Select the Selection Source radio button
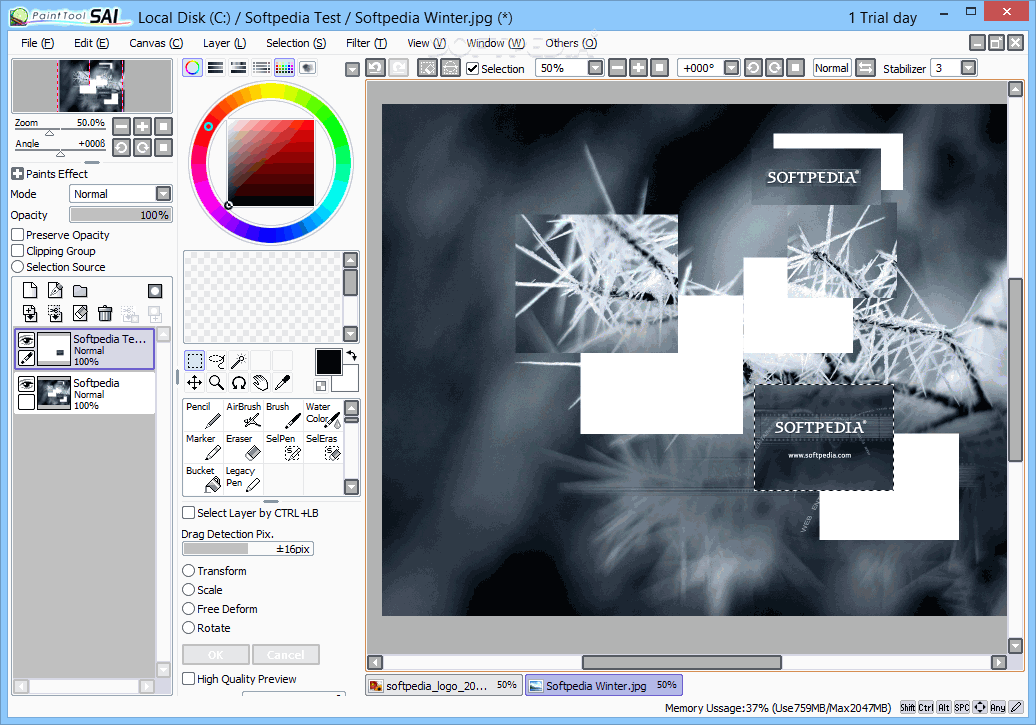1036x725 pixels. [18, 266]
